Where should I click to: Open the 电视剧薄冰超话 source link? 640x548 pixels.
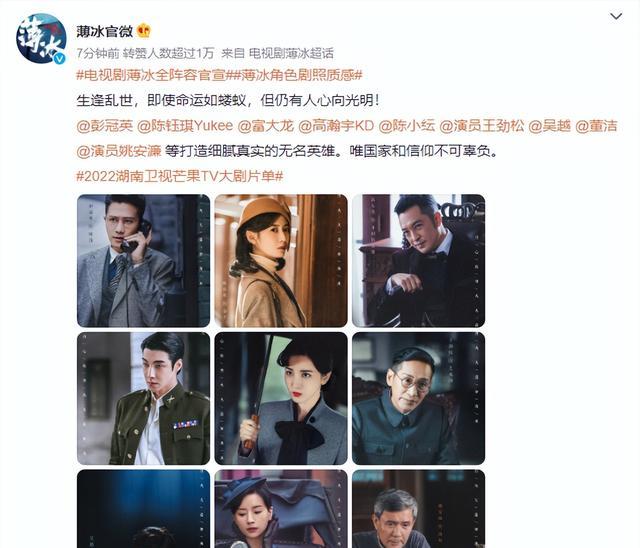[291, 53]
